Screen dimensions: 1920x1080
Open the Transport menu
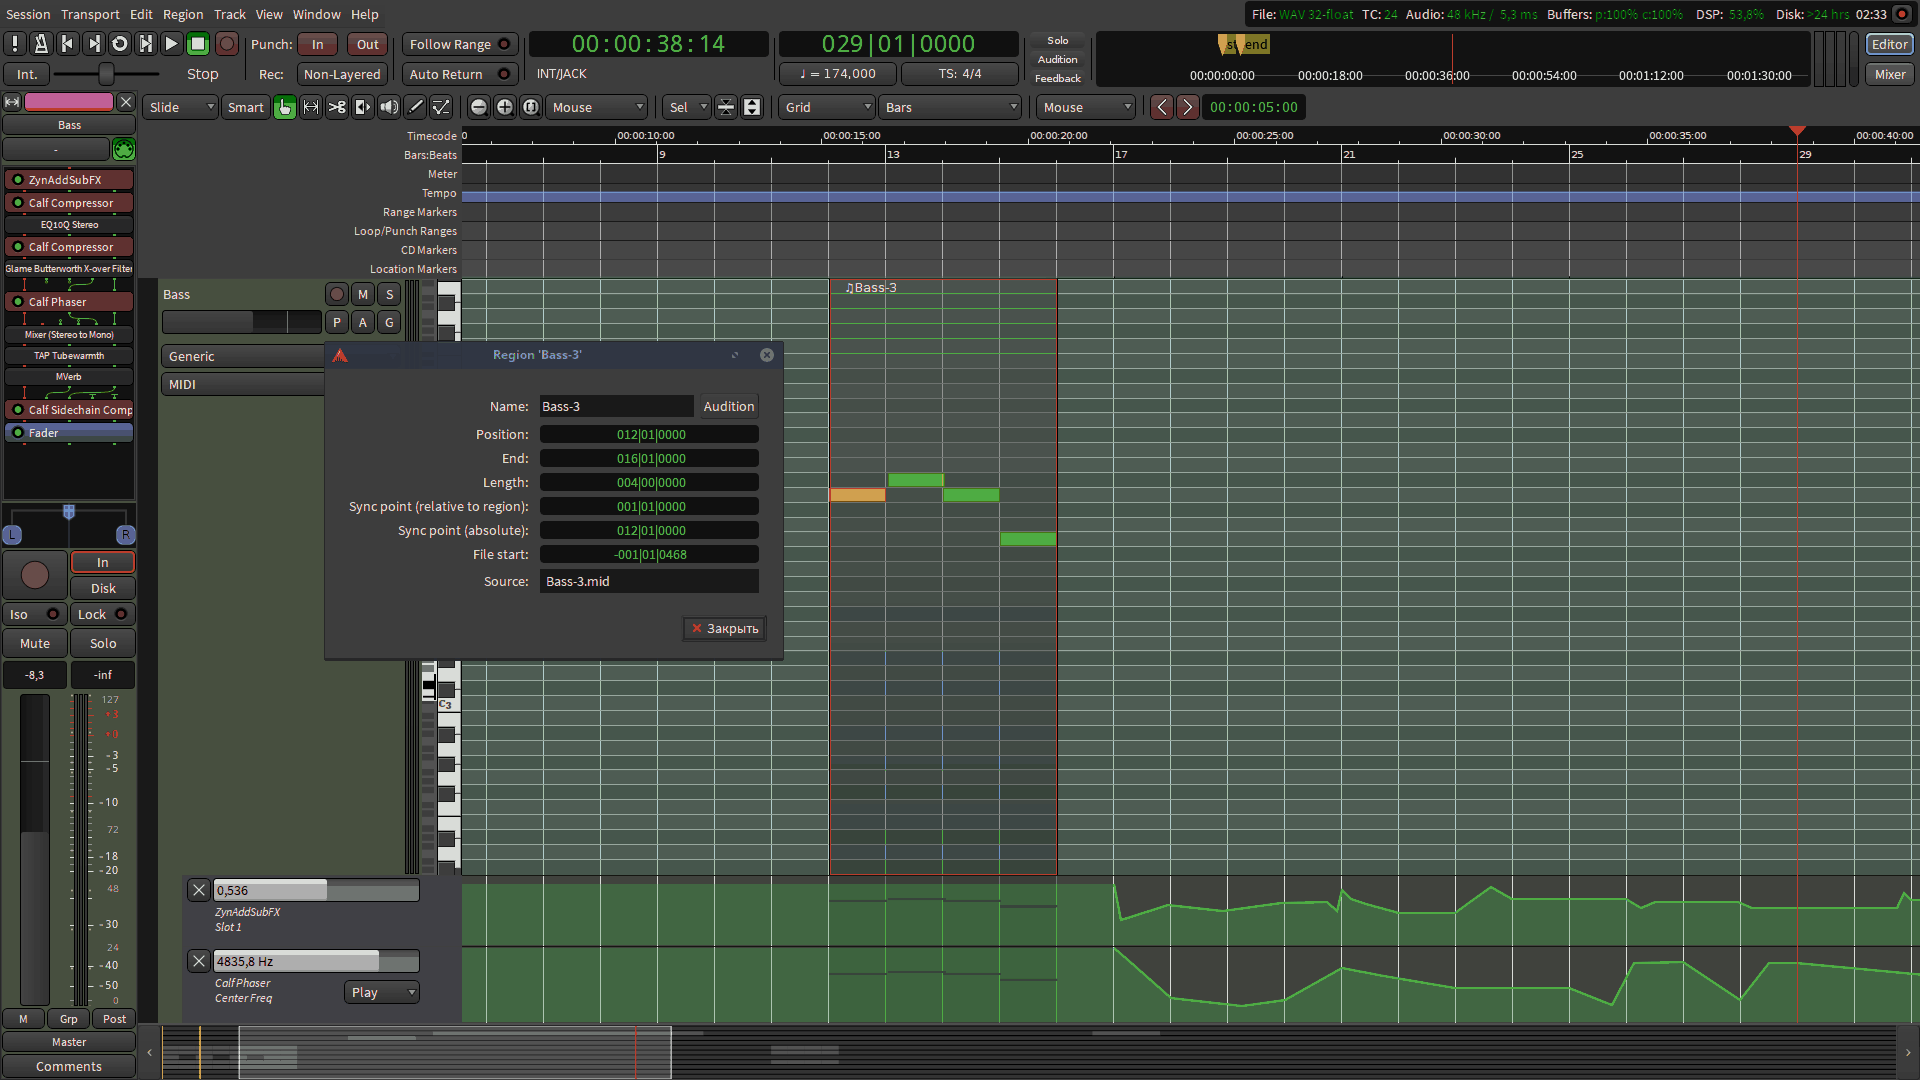pyautogui.click(x=90, y=14)
